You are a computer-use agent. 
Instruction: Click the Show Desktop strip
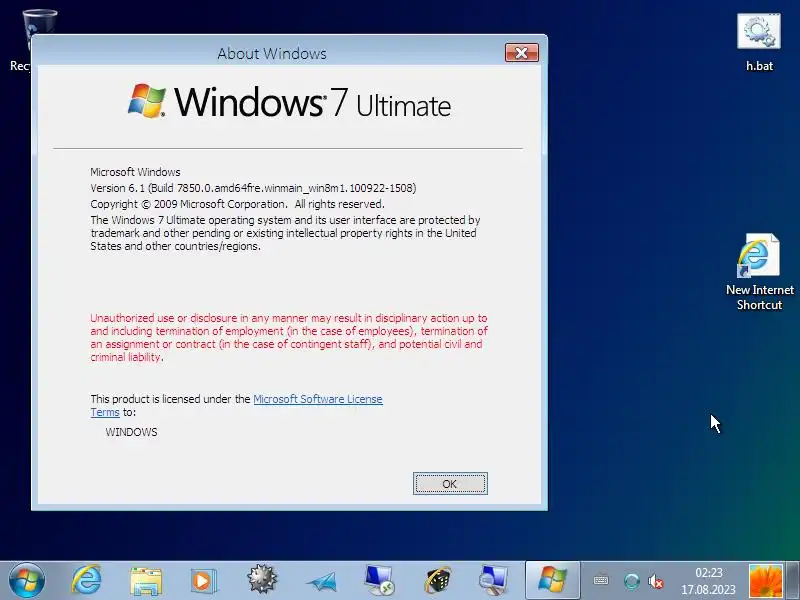(x=793, y=581)
